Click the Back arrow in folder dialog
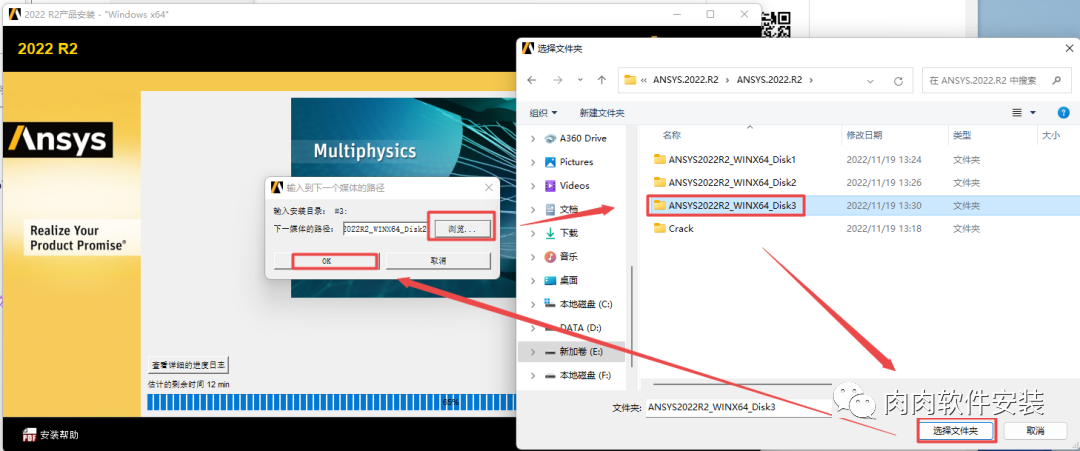Viewport: 1080px width, 451px height. click(532, 80)
